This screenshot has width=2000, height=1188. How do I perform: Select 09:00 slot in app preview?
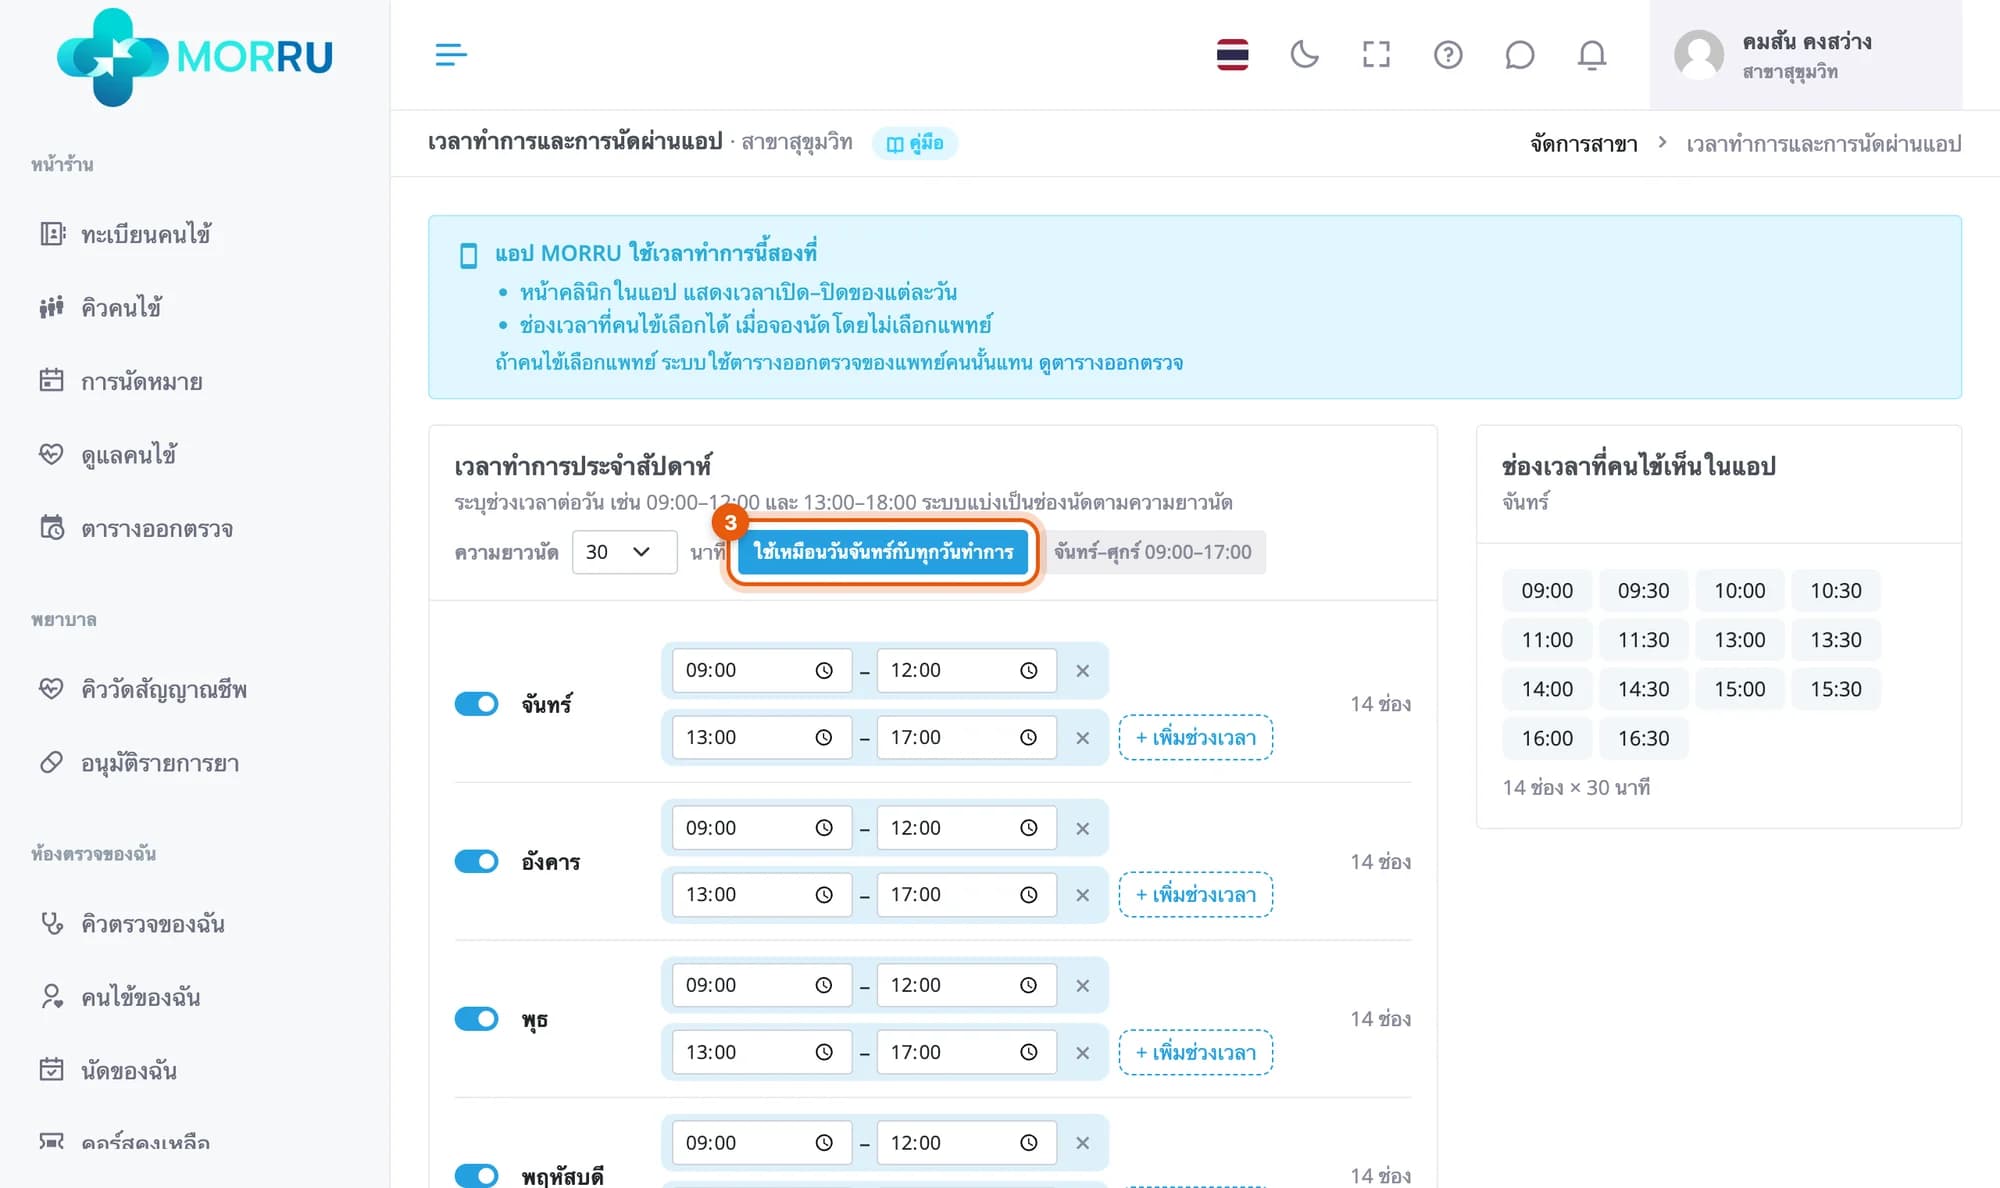point(1547,590)
